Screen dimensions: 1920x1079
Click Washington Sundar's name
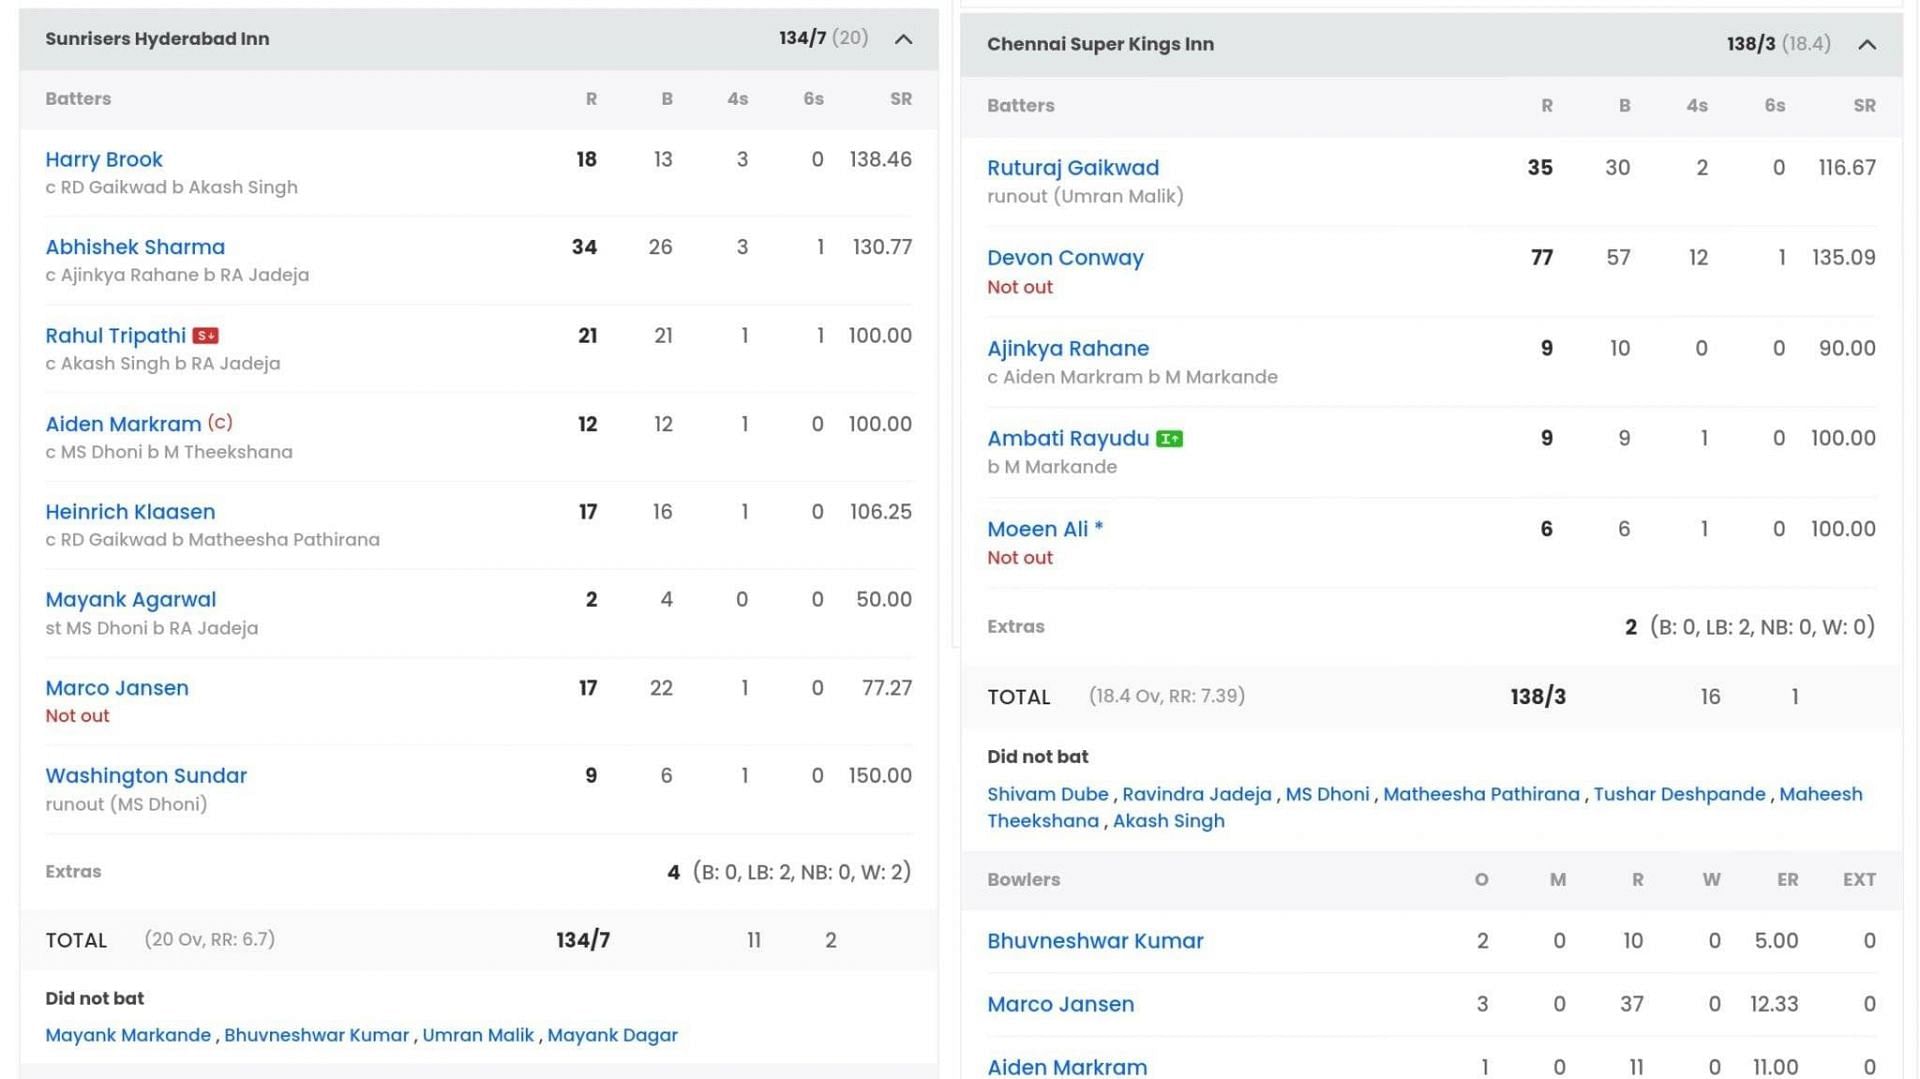146,776
